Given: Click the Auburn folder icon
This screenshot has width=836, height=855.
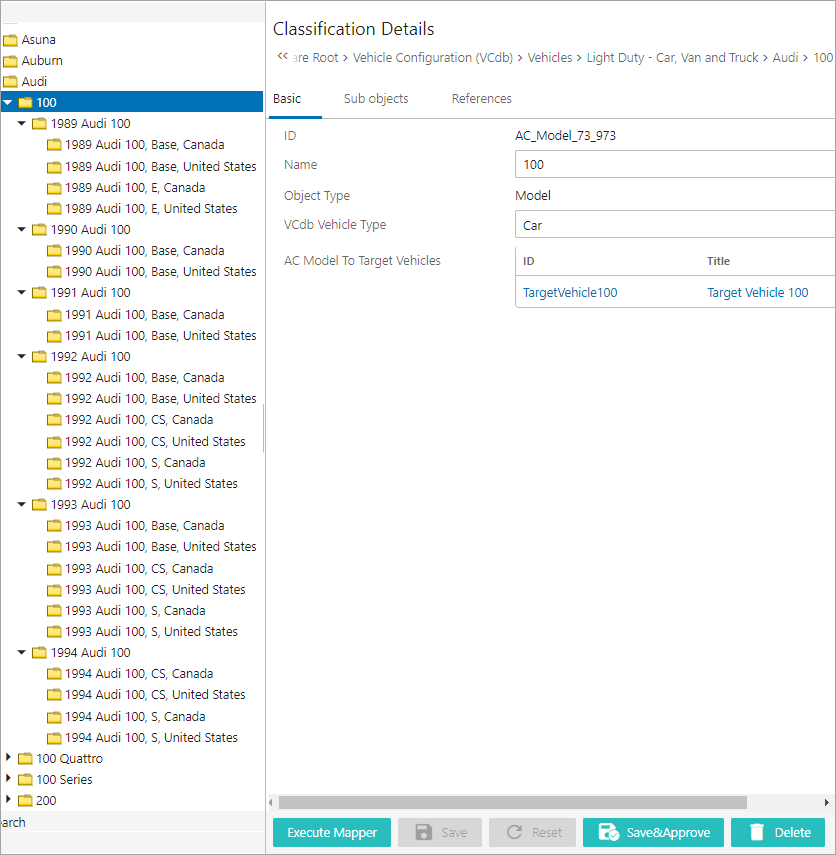Looking at the screenshot, I should [x=10, y=61].
